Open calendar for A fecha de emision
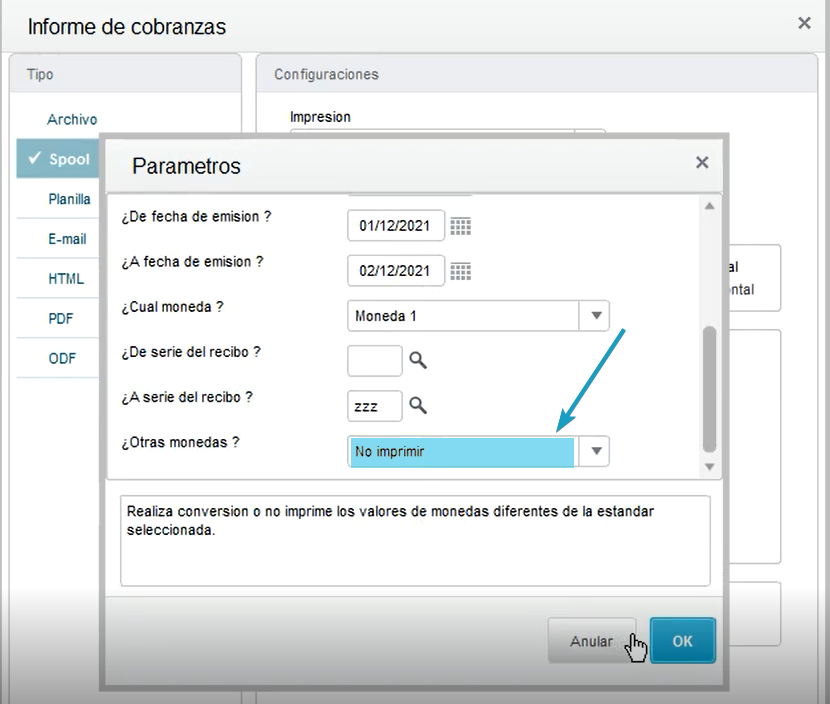Screen dimensions: 830x704 click(461, 272)
